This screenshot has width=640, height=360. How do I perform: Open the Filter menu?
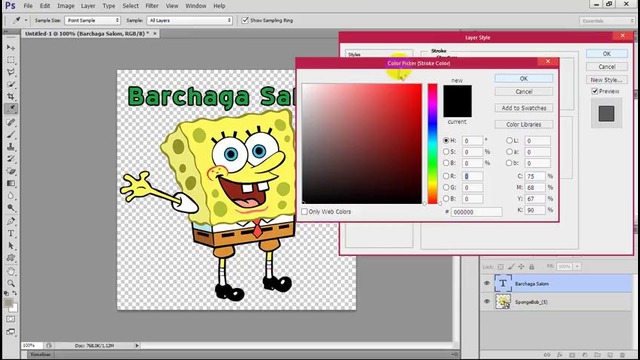tap(152, 6)
